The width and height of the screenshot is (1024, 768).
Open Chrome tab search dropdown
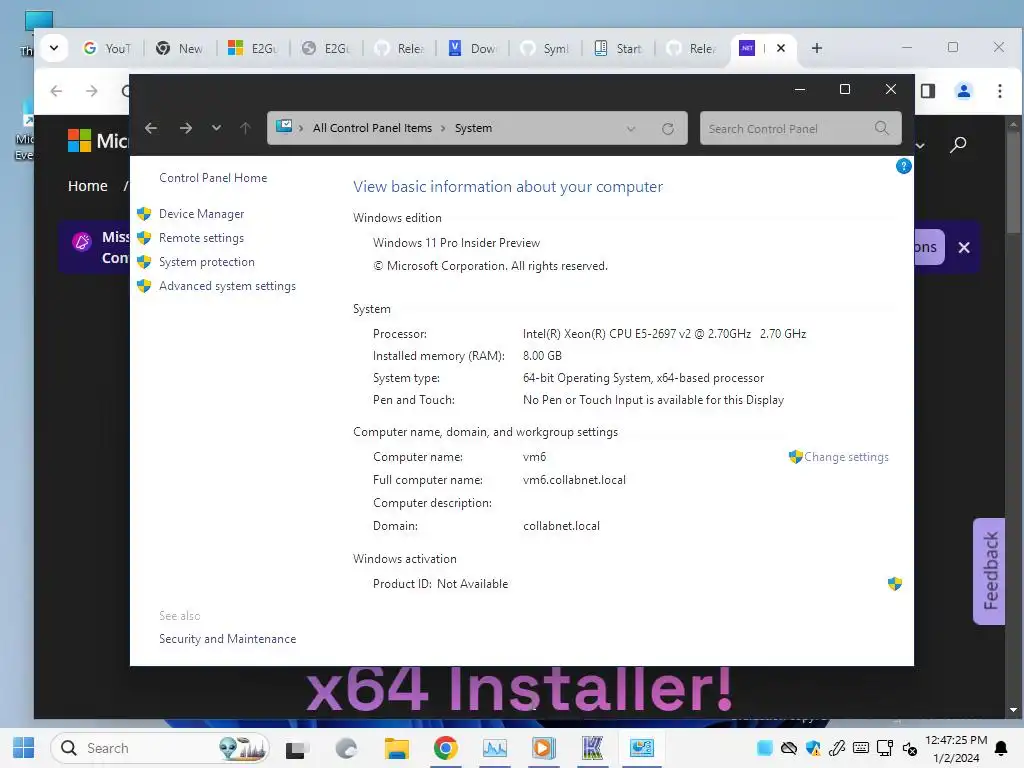[54, 48]
